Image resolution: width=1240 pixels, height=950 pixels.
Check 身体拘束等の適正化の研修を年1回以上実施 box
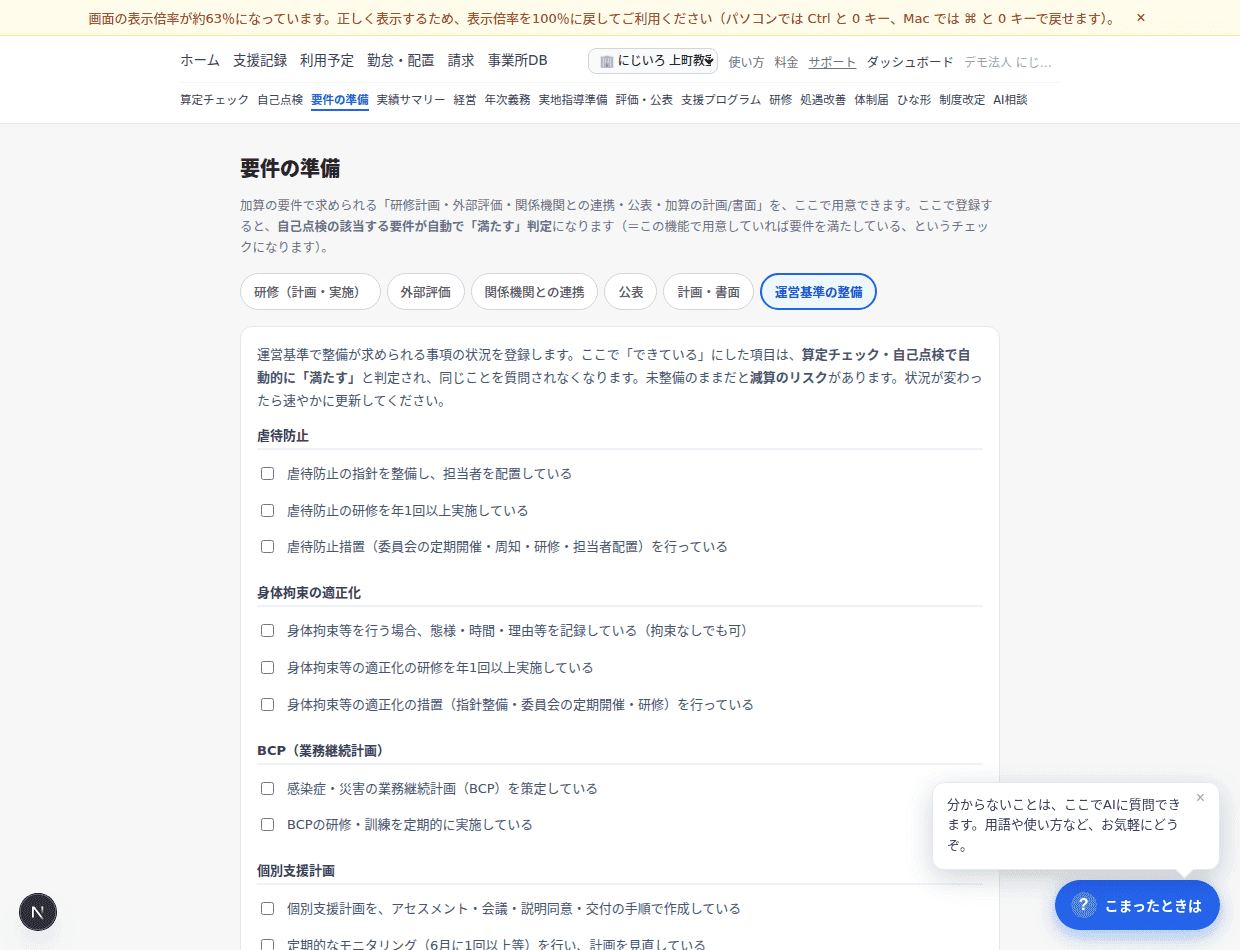(x=267, y=668)
